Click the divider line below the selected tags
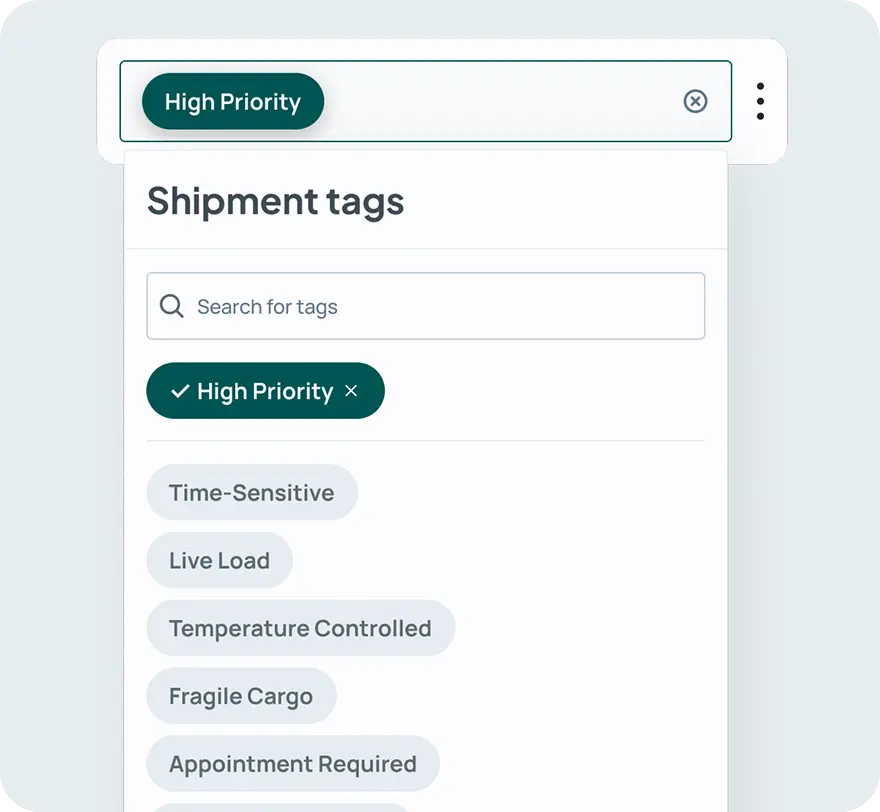880x812 pixels. pyautogui.click(x=425, y=440)
